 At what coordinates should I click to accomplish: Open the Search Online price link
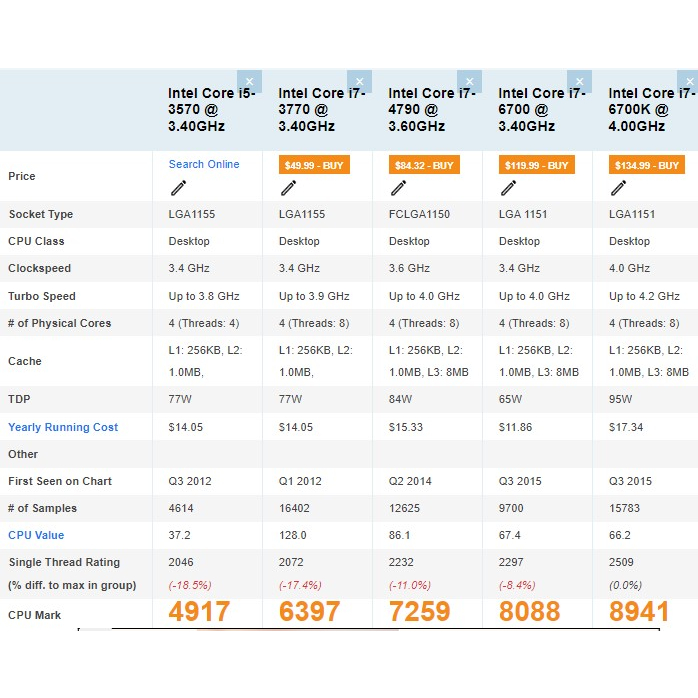click(x=204, y=164)
